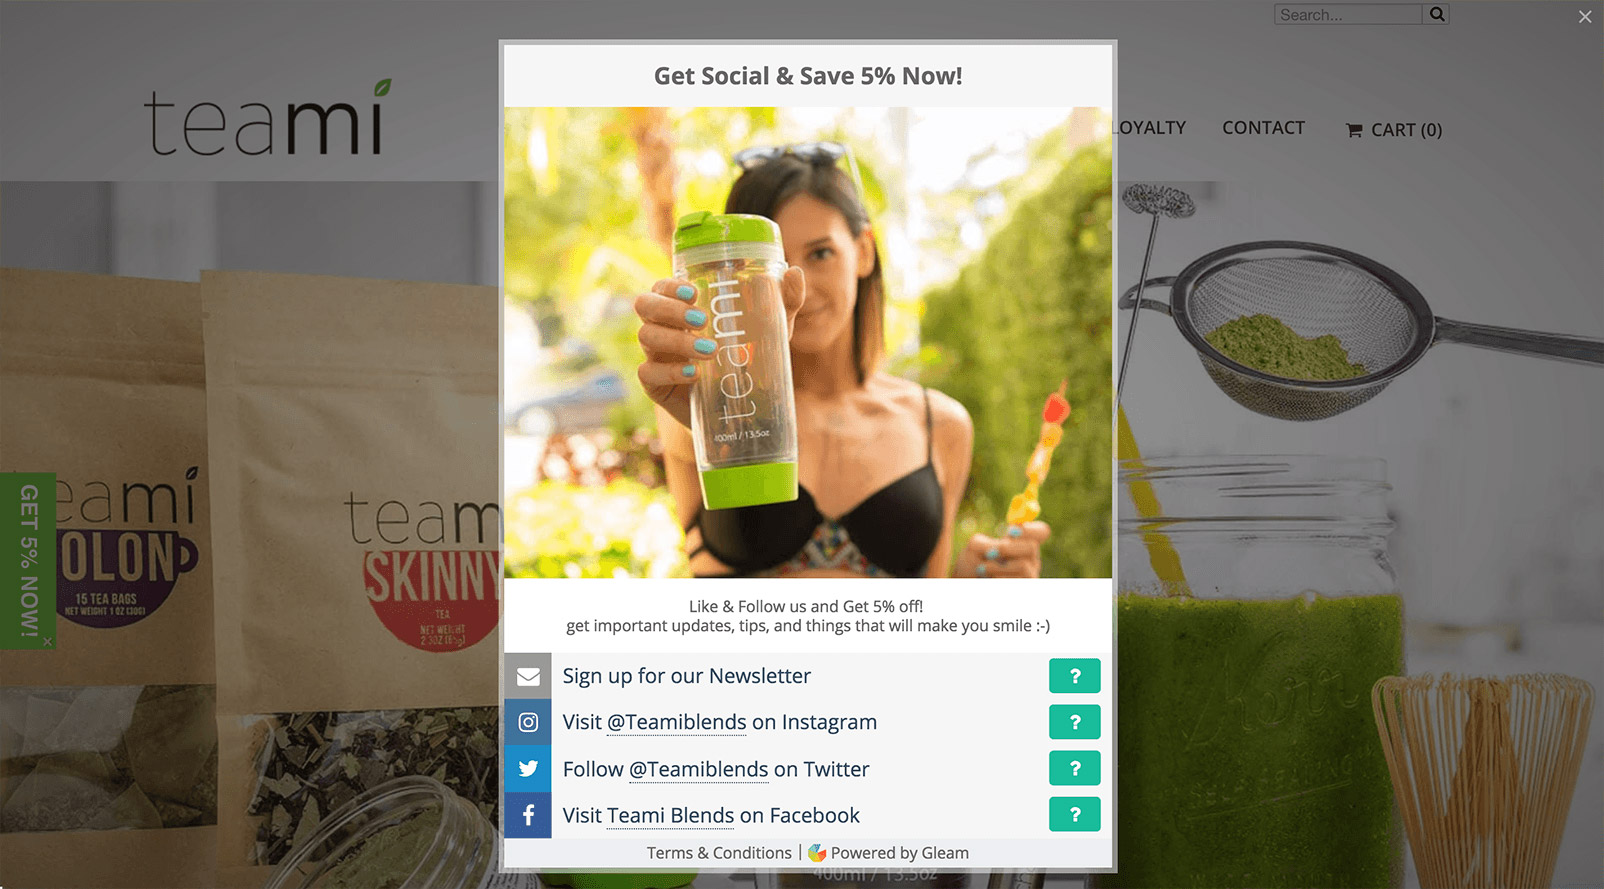This screenshot has height=889, width=1604.
Task: Open the LOYALTY menu item
Action: click(x=1150, y=128)
